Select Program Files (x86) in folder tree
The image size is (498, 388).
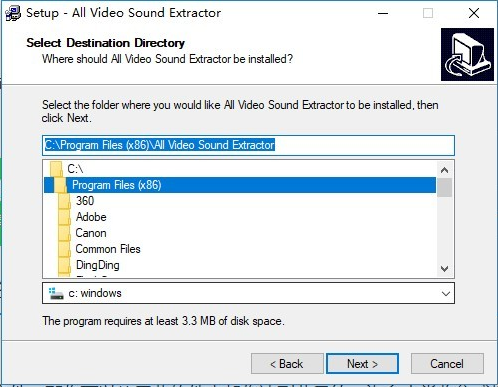tap(116, 185)
